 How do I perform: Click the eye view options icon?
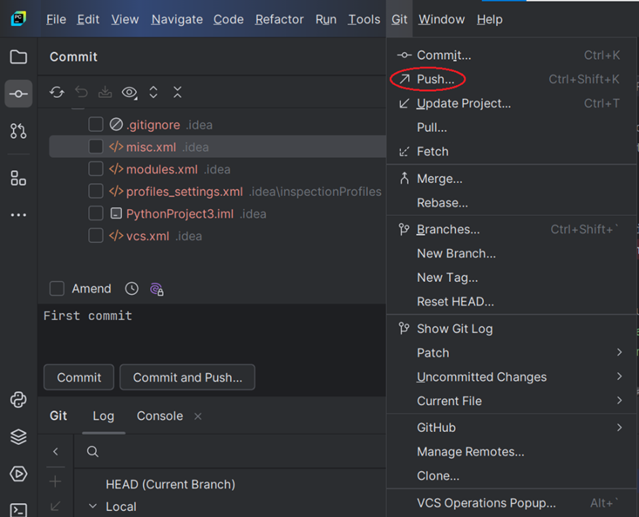point(129,92)
